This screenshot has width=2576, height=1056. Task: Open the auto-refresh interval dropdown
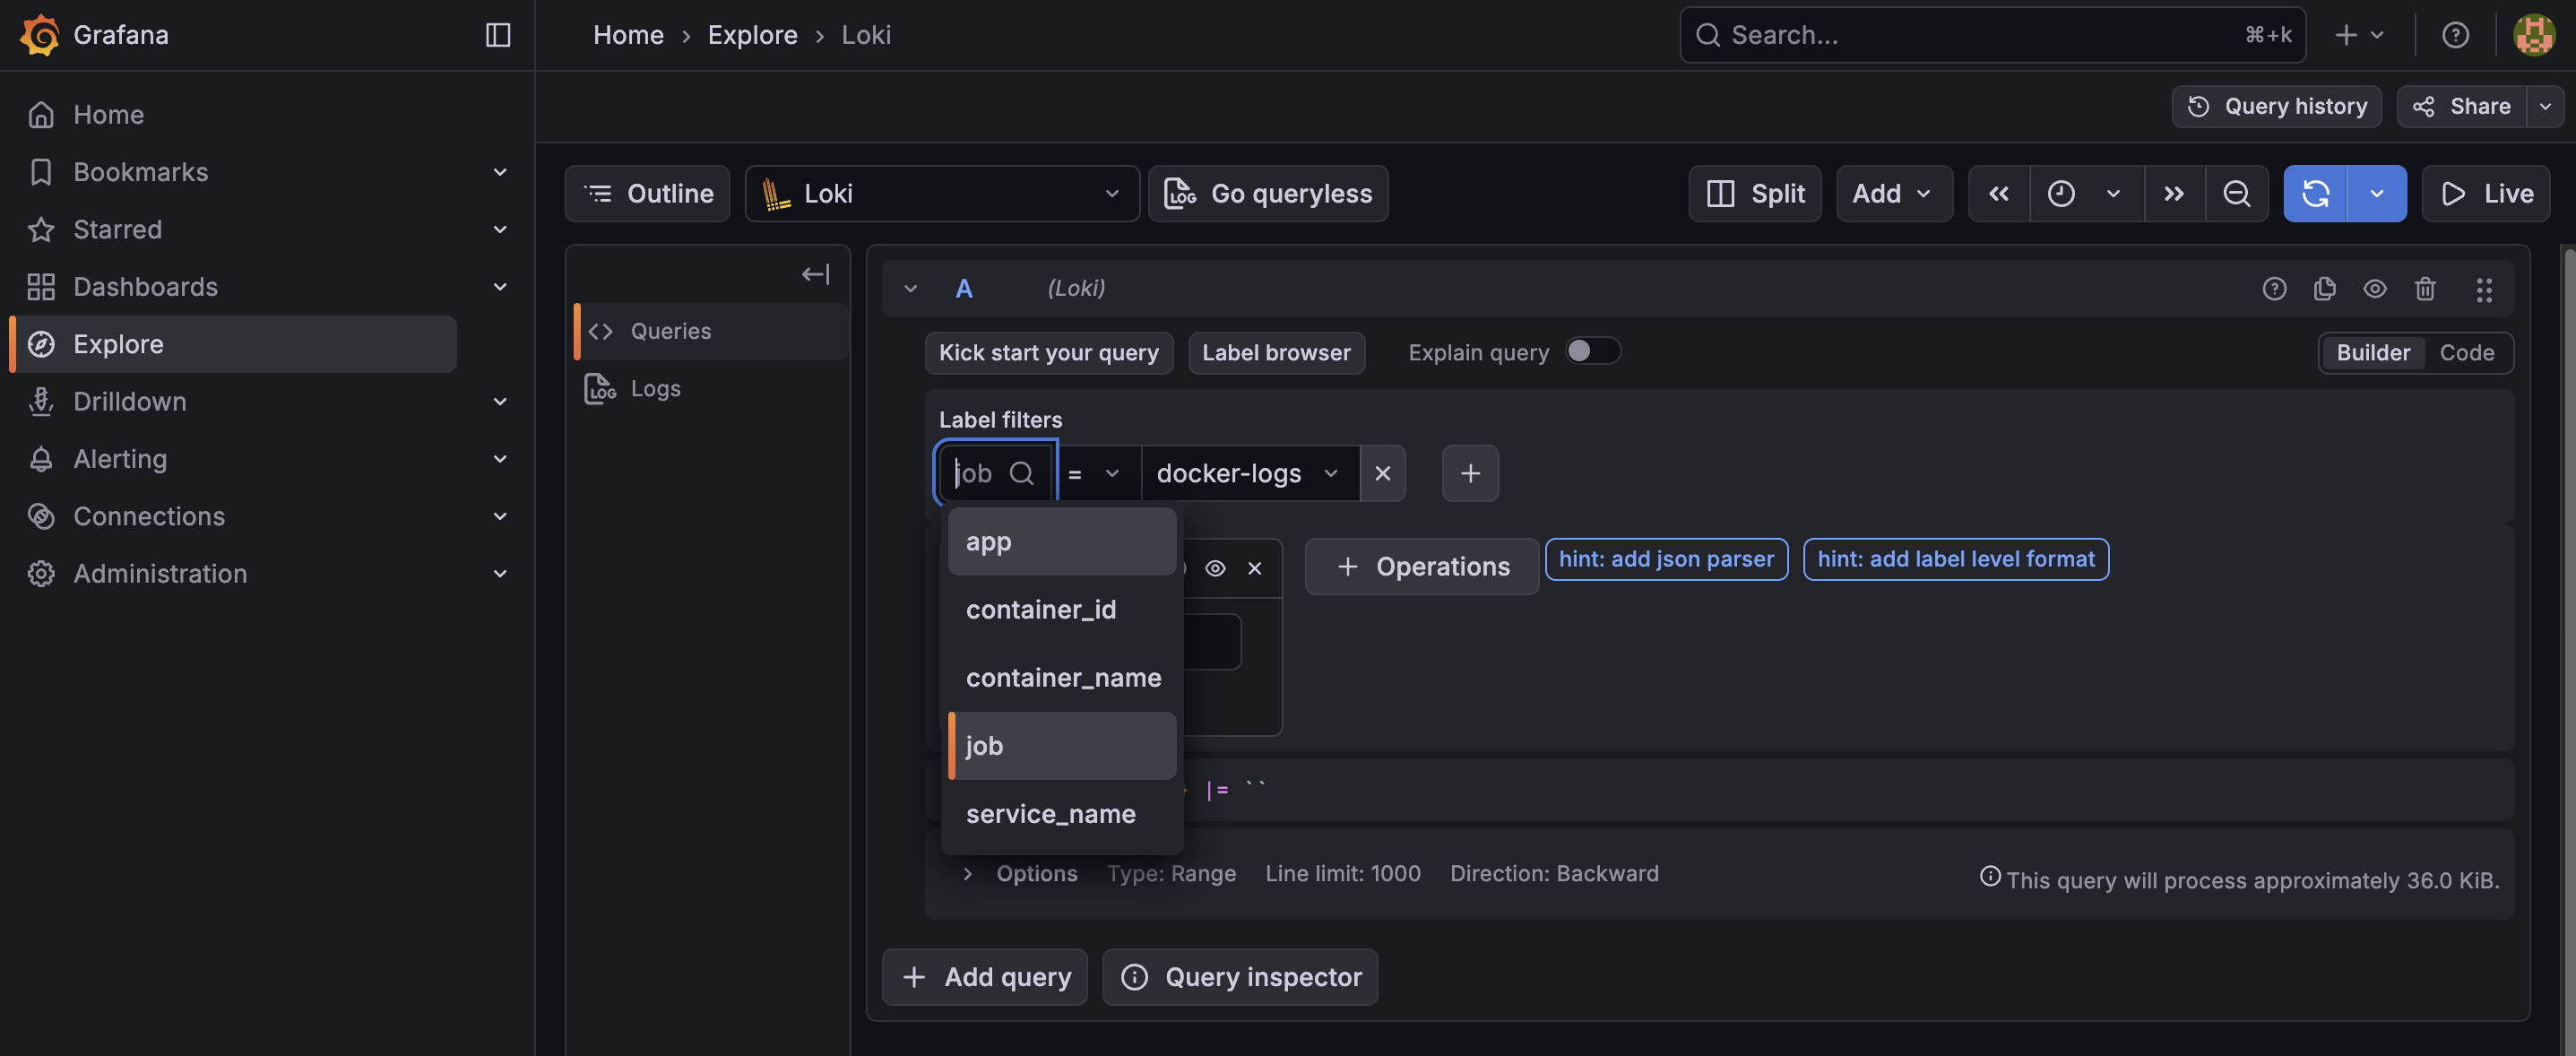(x=2377, y=193)
